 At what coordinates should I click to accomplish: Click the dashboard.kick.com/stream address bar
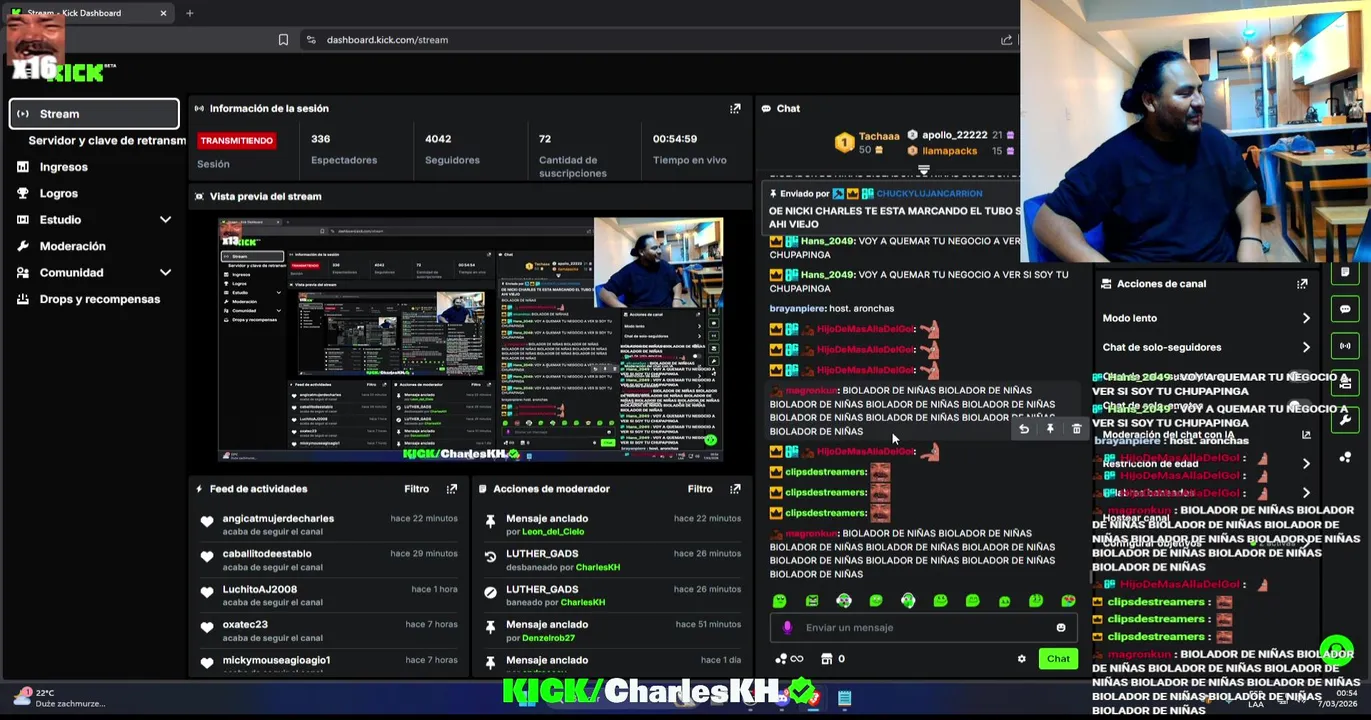click(x=387, y=40)
